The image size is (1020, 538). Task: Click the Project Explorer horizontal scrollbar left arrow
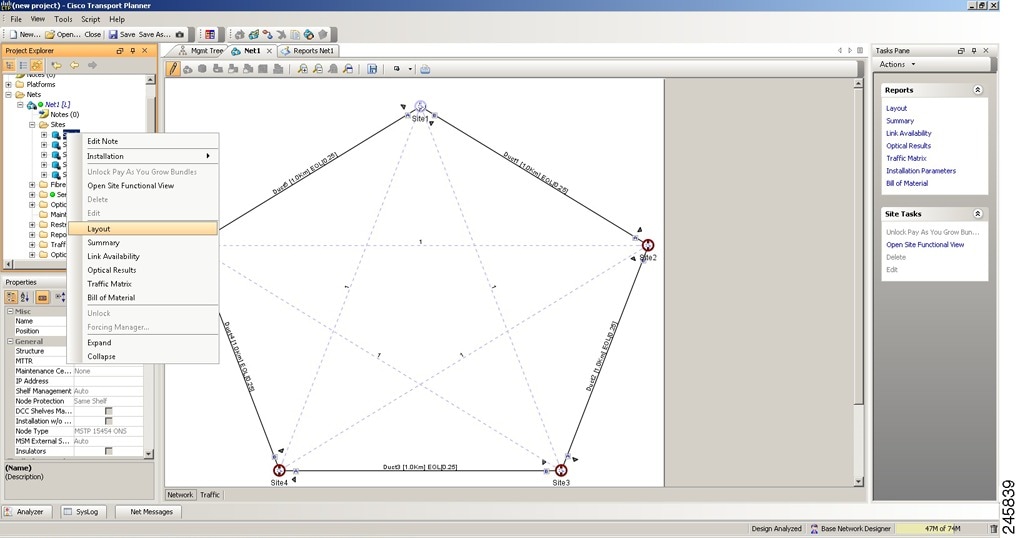pos(8,264)
